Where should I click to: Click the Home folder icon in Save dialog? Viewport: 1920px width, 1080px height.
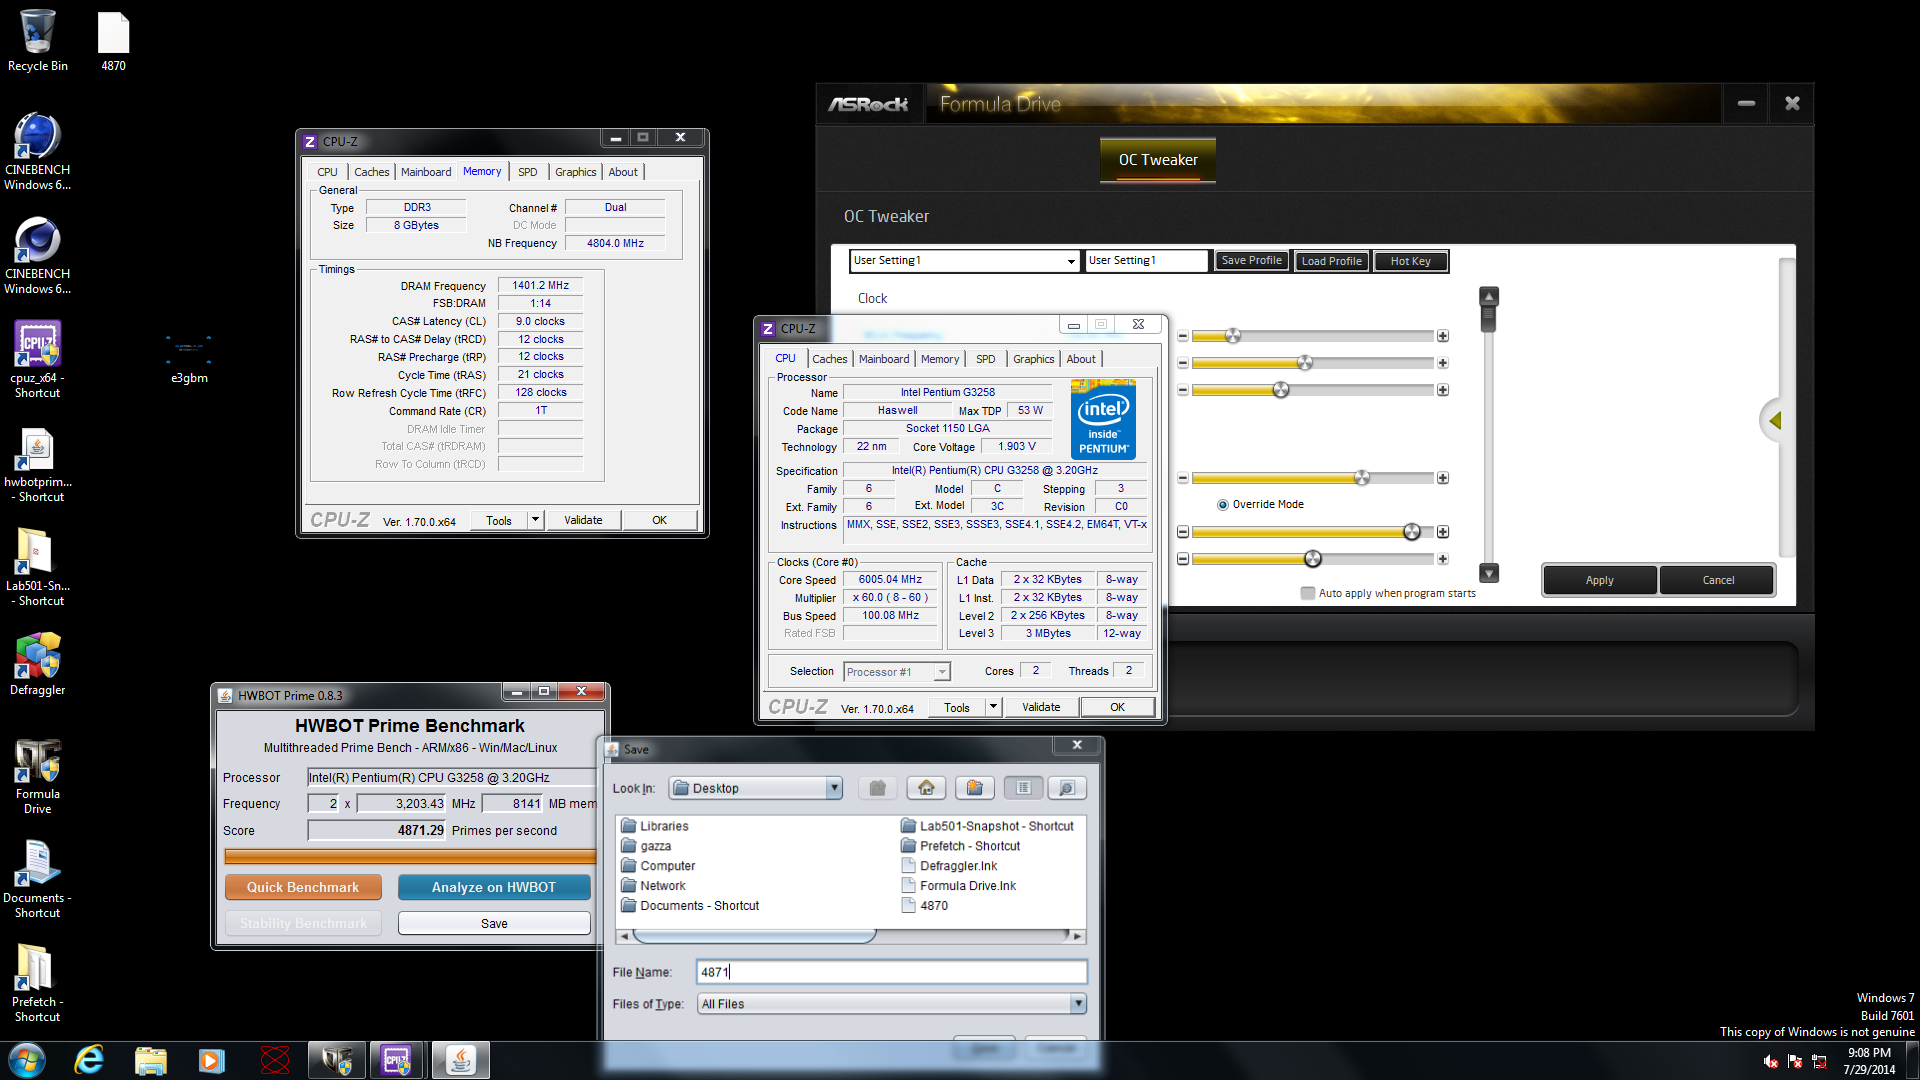click(926, 788)
